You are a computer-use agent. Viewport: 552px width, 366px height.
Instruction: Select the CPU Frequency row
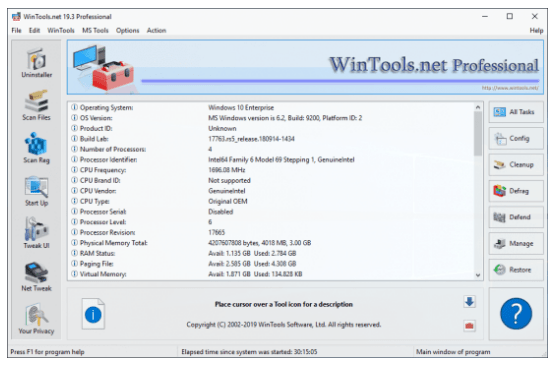[272, 170]
